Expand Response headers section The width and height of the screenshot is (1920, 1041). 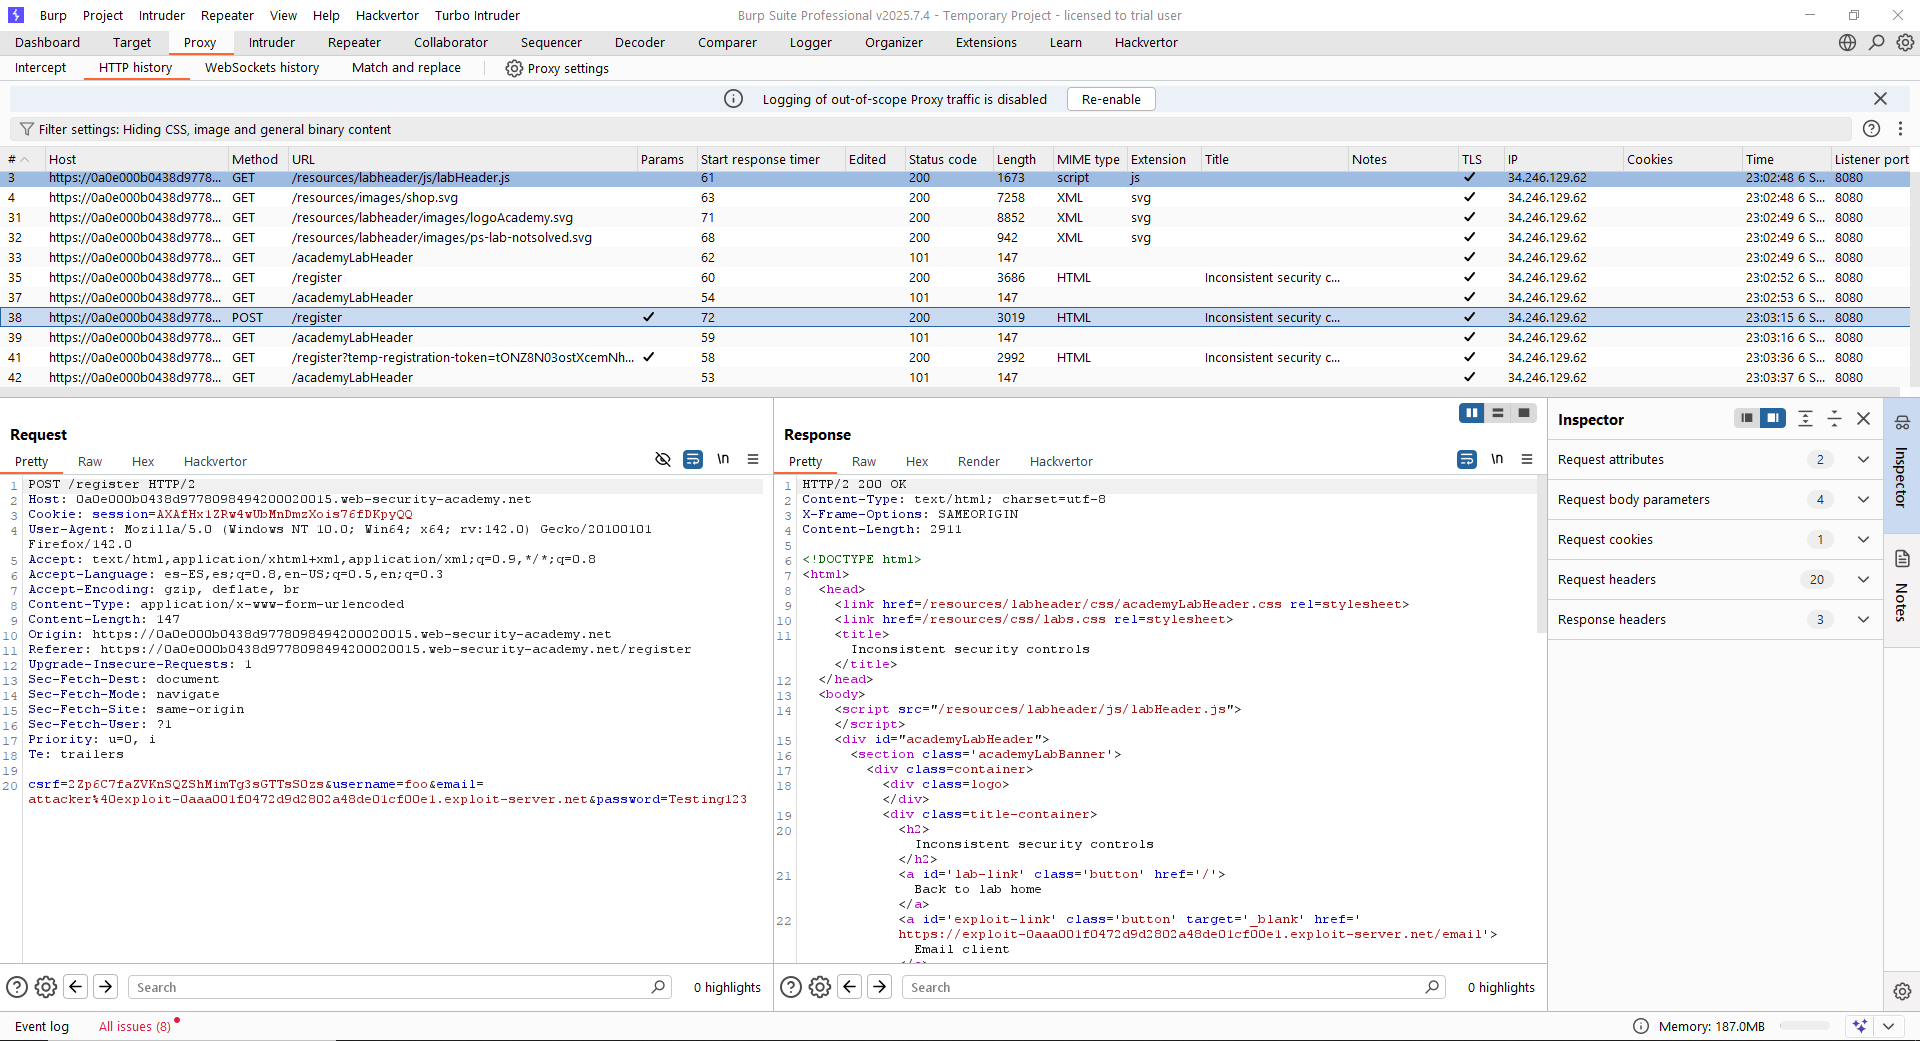pos(1863,620)
